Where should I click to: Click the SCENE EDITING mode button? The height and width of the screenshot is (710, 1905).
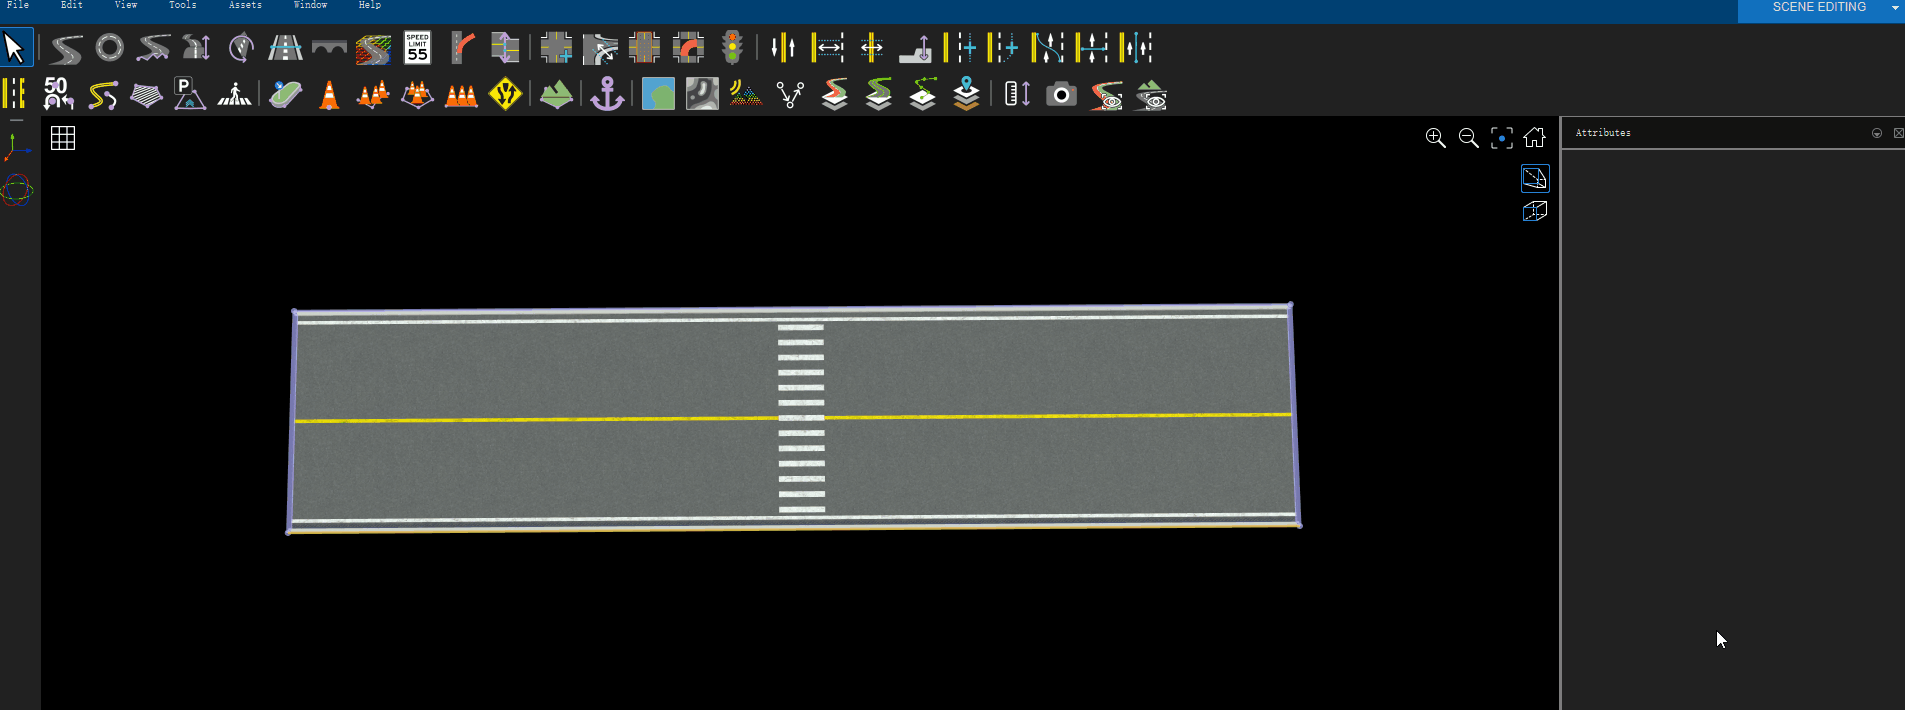[1819, 8]
